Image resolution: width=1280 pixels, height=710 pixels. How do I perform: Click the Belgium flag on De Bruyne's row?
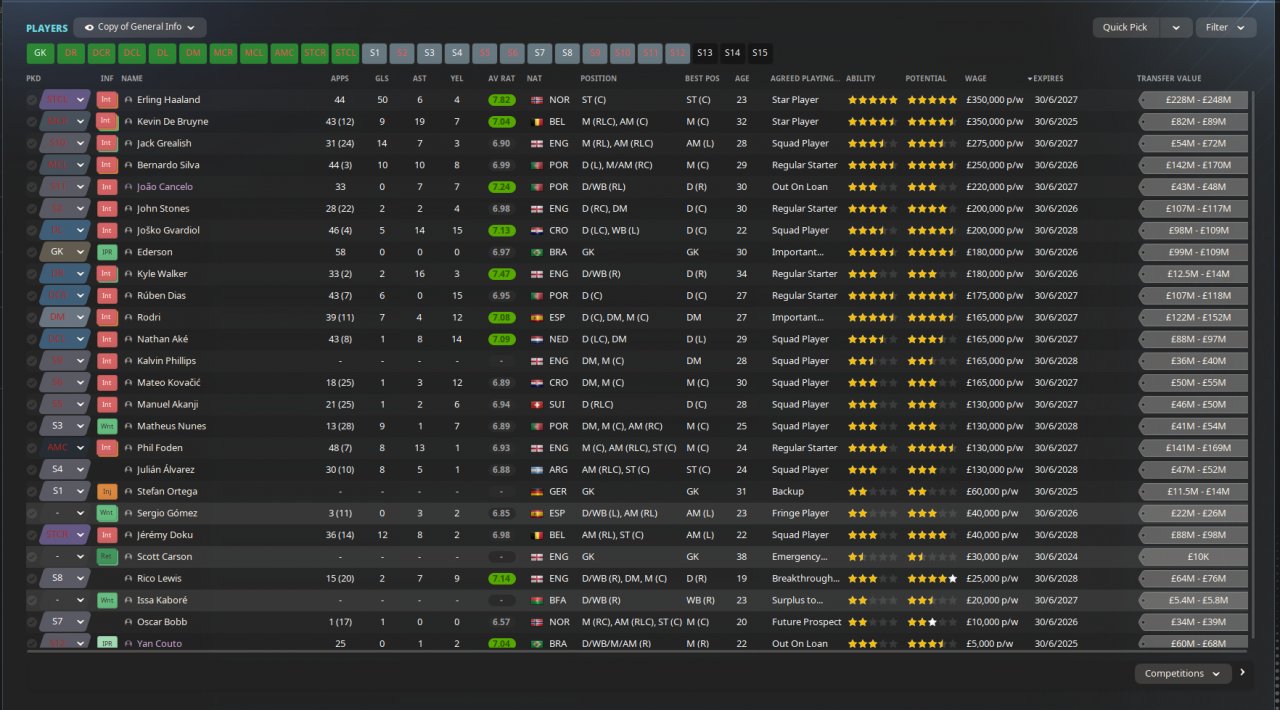(x=537, y=122)
